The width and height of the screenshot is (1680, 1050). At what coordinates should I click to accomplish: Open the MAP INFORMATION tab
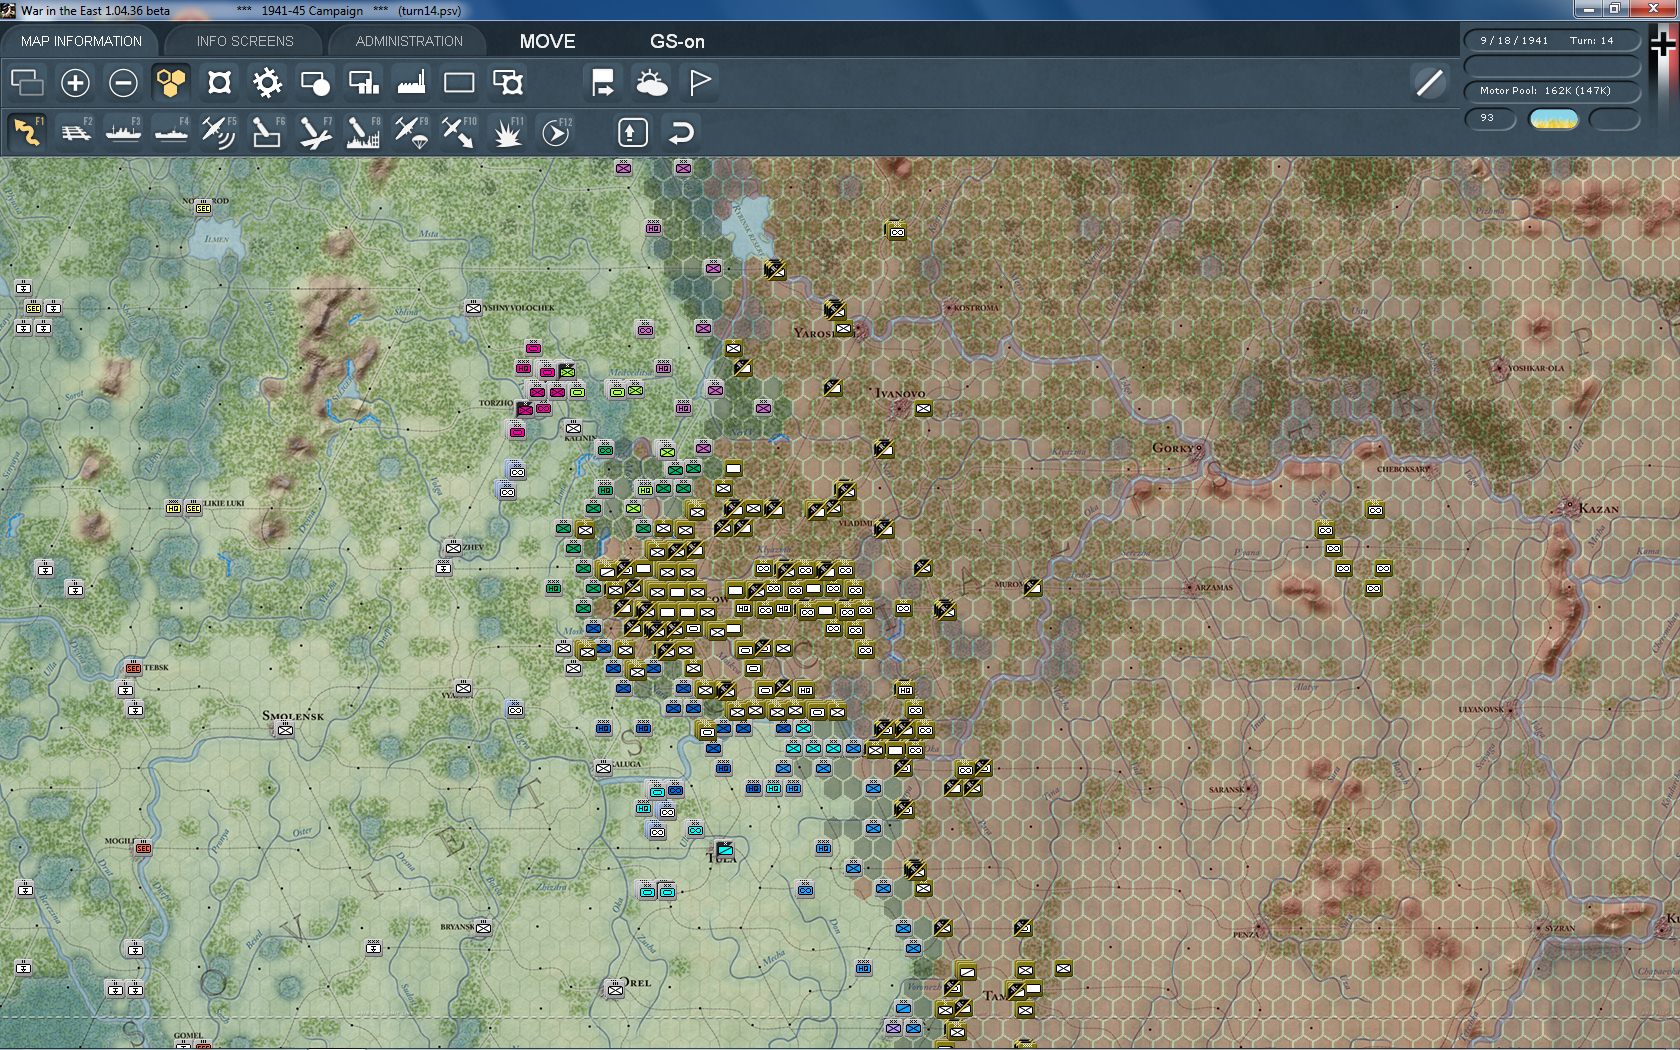pyautogui.click(x=81, y=41)
